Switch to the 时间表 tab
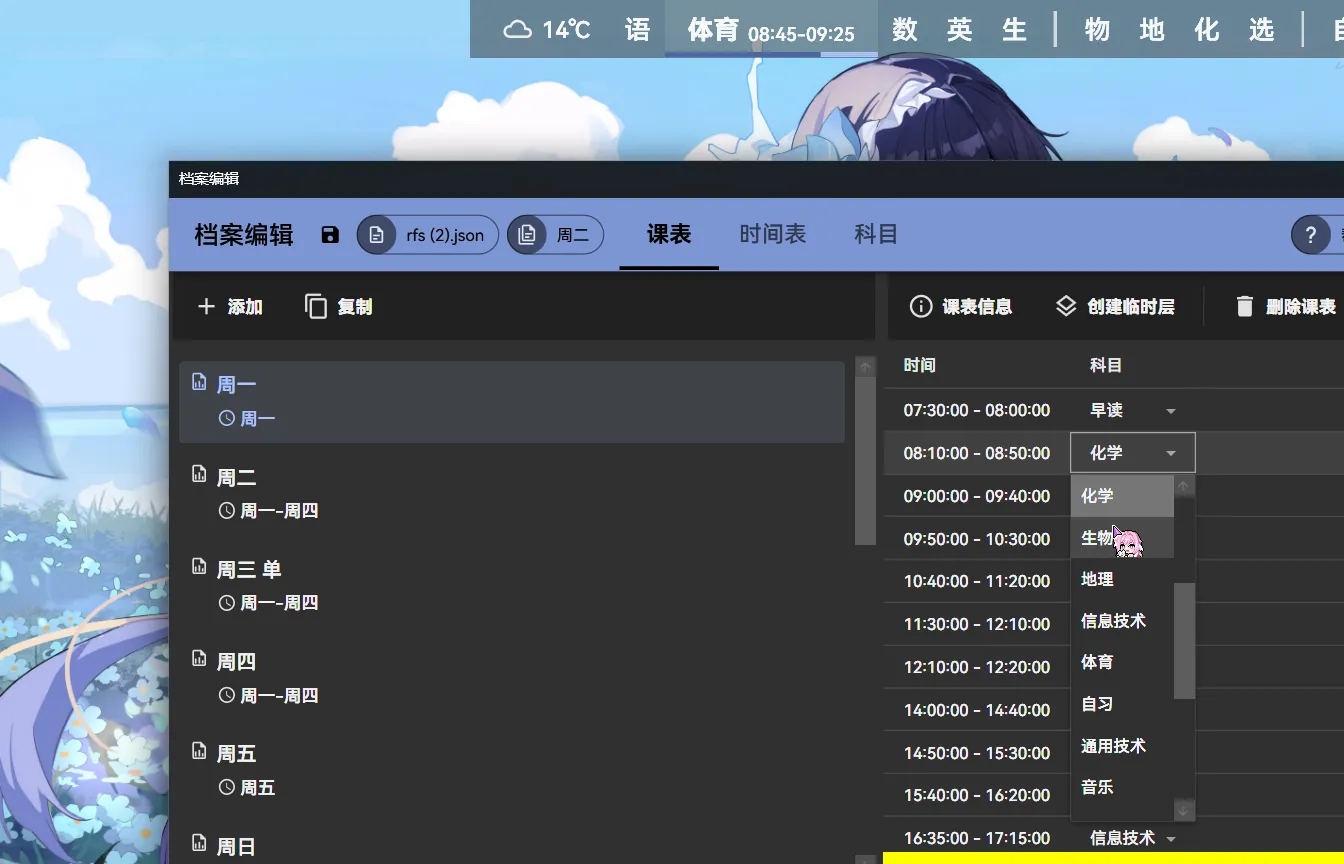Image resolution: width=1344 pixels, height=864 pixels. click(772, 234)
